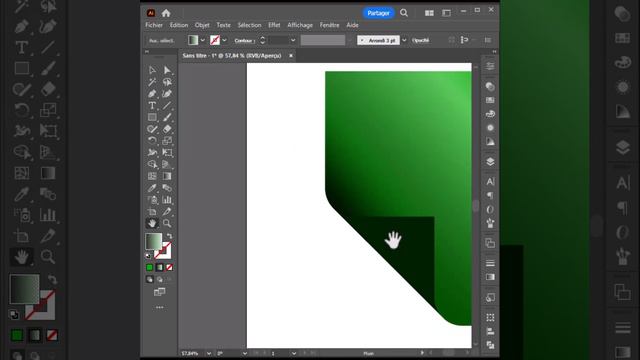Open the Edition menu
640x360 pixels.
(x=179, y=25)
